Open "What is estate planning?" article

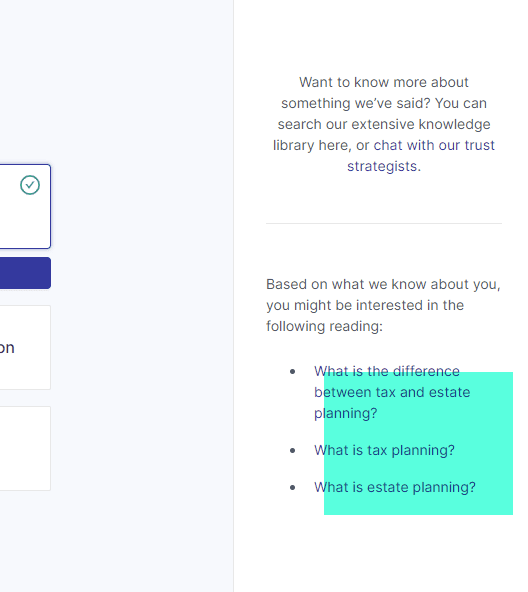(x=395, y=487)
